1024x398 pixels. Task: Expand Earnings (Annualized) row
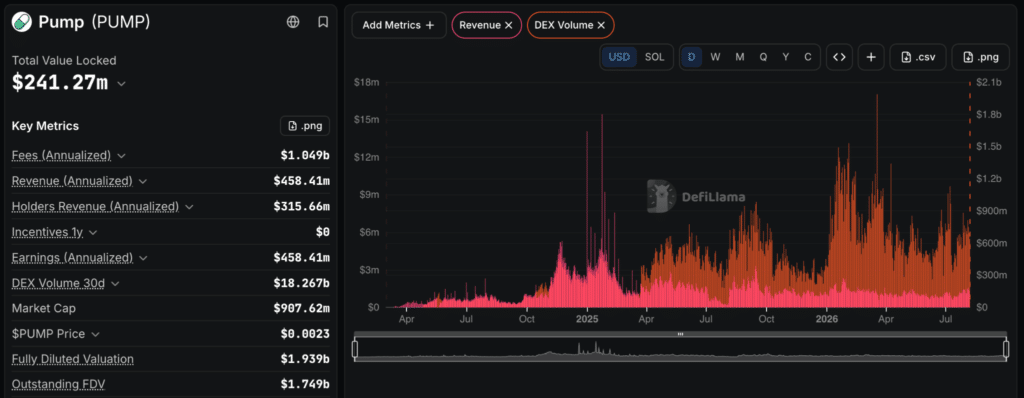click(144, 257)
